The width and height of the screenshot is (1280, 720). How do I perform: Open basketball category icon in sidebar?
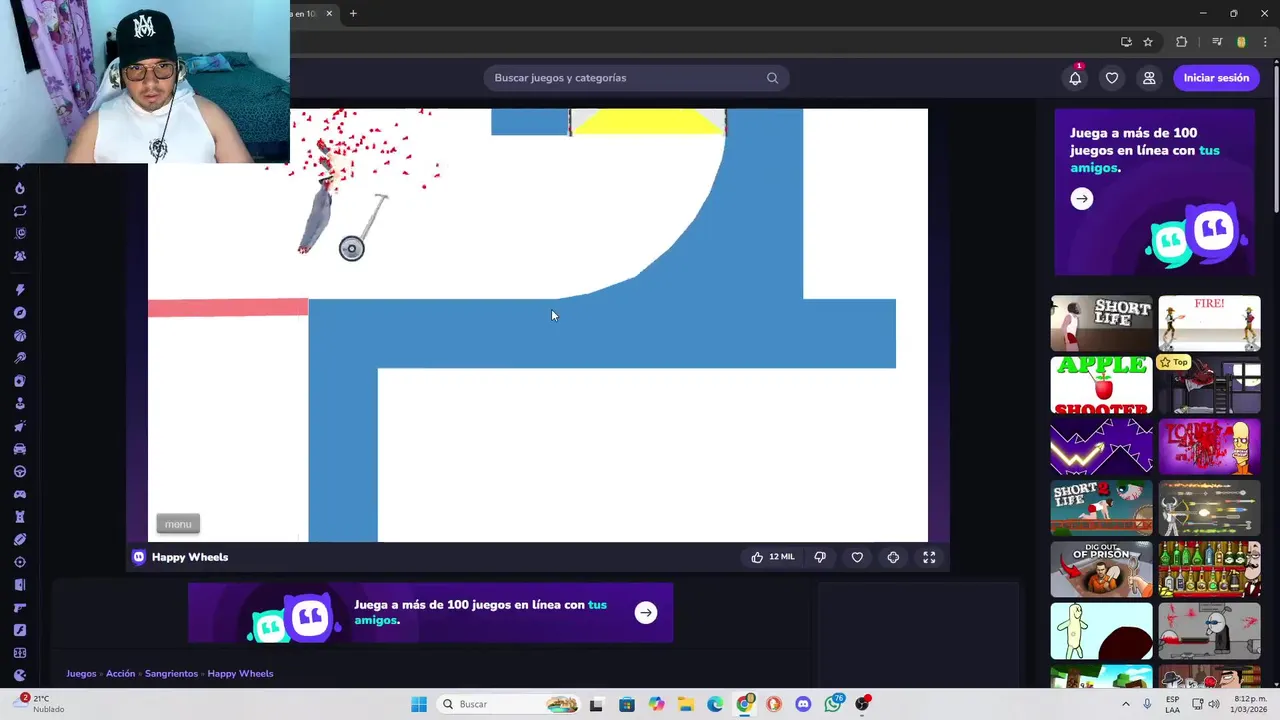click(20, 336)
